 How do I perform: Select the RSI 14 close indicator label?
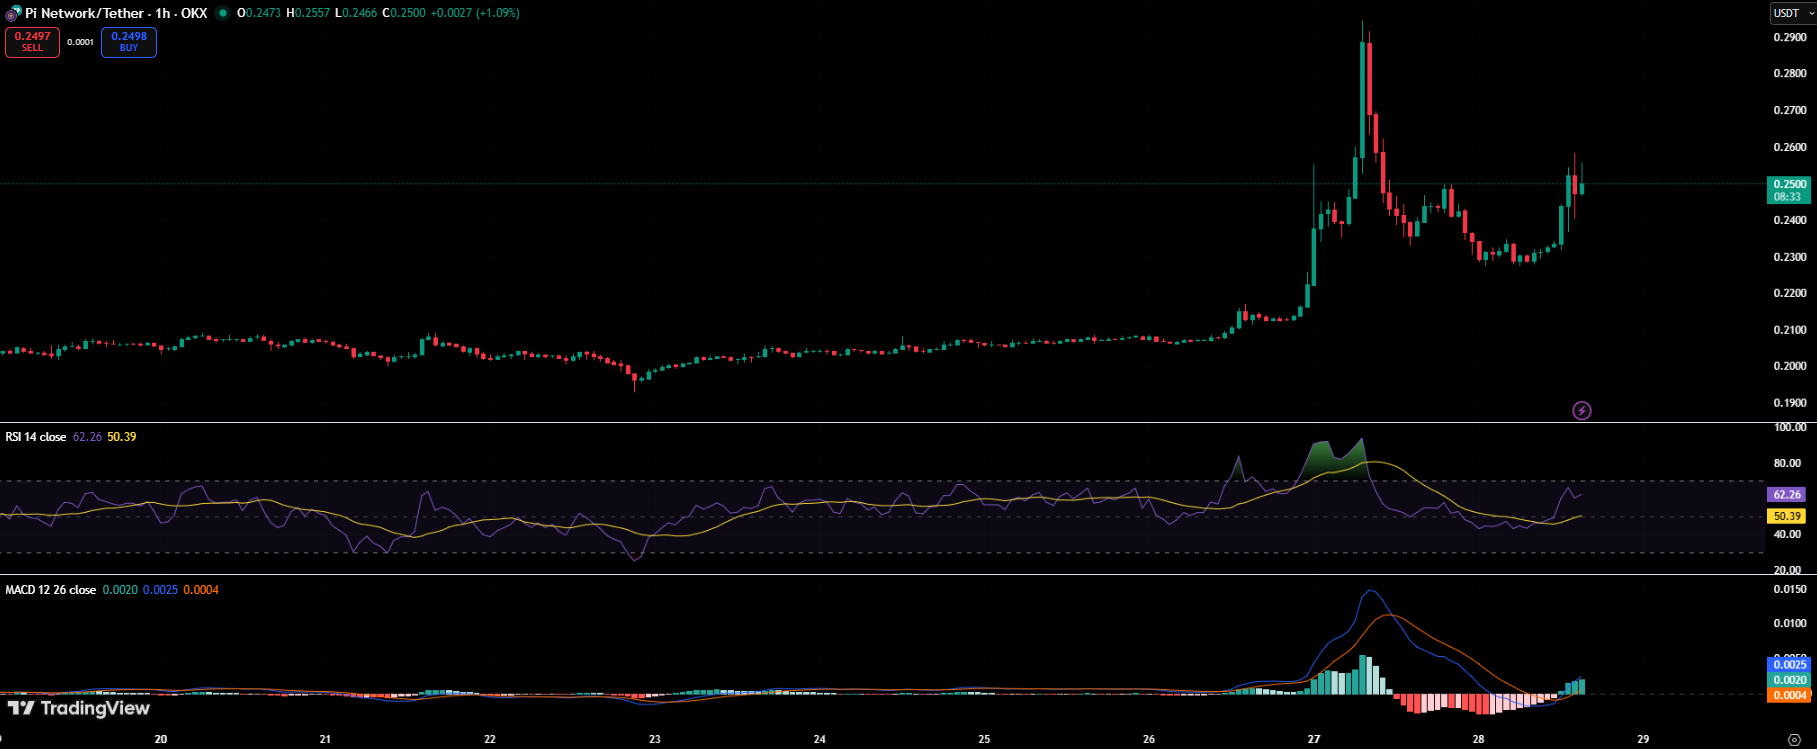click(x=36, y=437)
